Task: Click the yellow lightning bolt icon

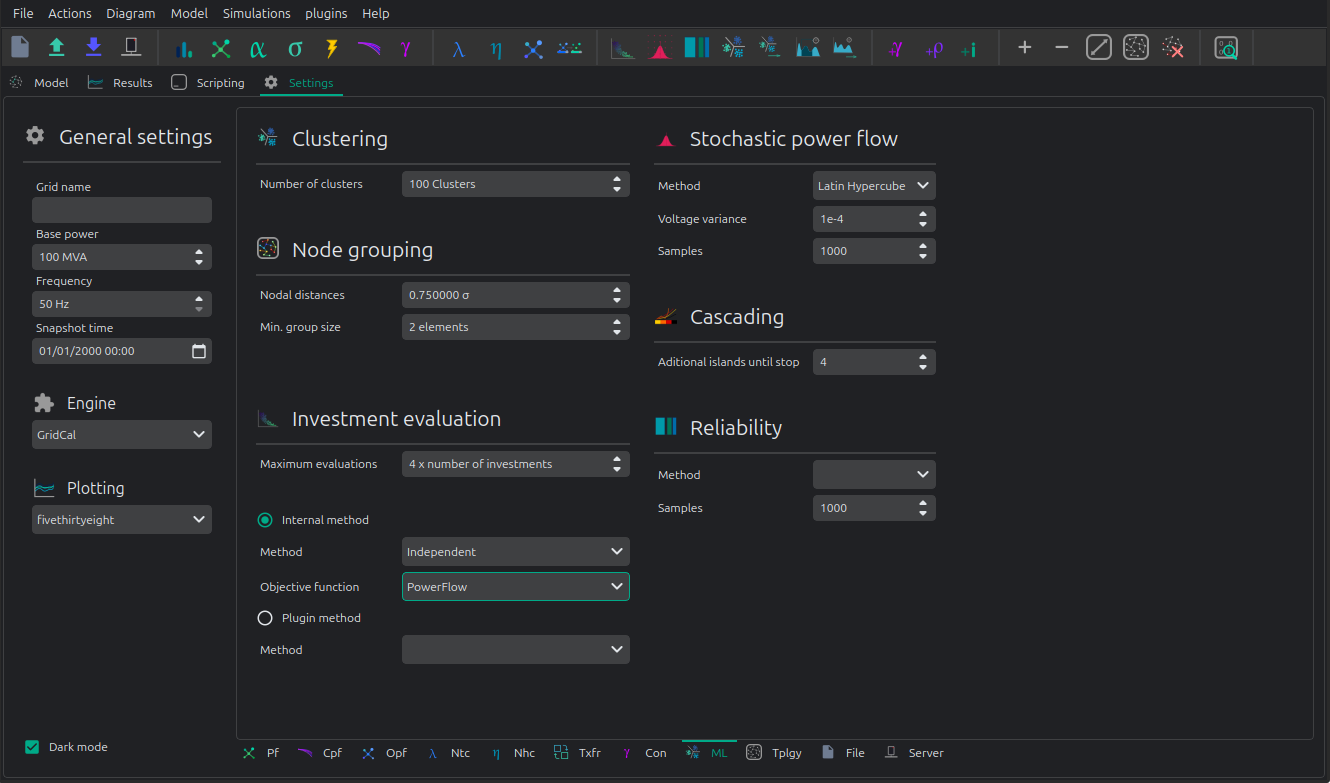Action: [332, 48]
